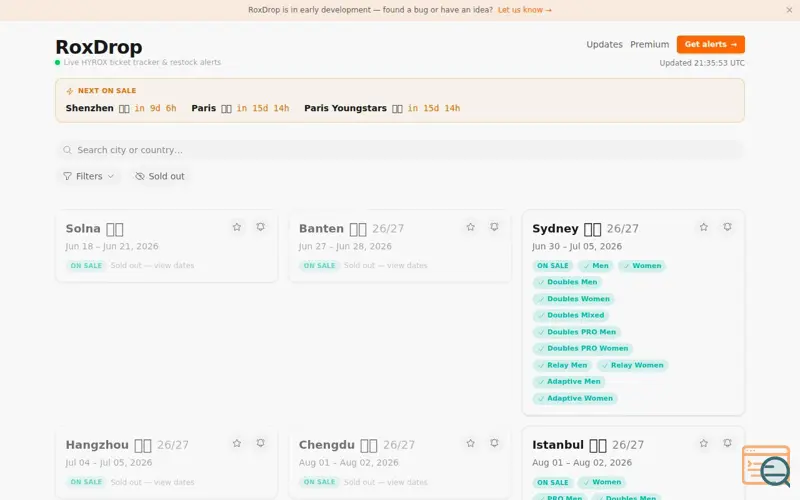
Task: Open the Updates page
Action: click(x=604, y=44)
